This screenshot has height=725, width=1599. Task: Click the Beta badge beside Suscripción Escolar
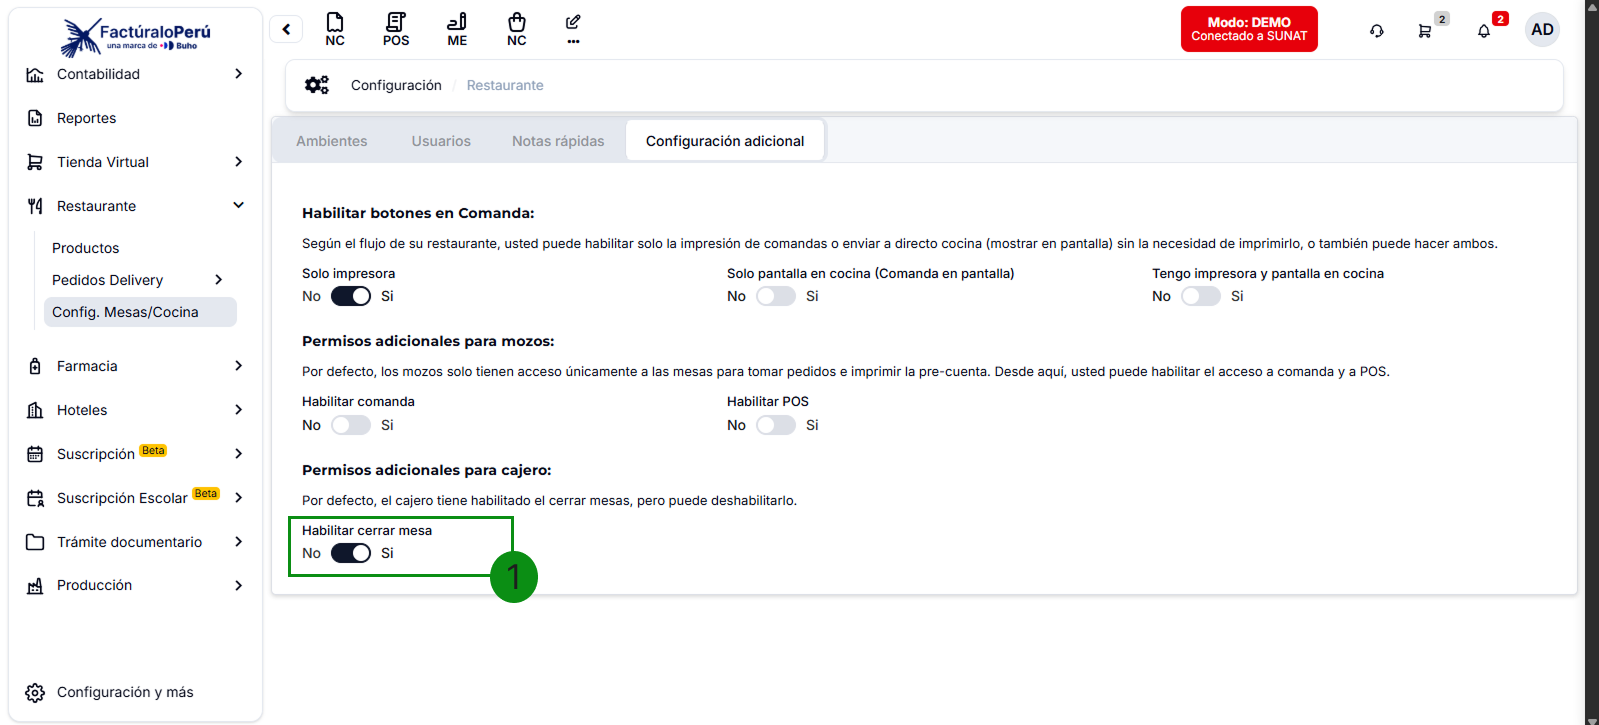tap(206, 494)
